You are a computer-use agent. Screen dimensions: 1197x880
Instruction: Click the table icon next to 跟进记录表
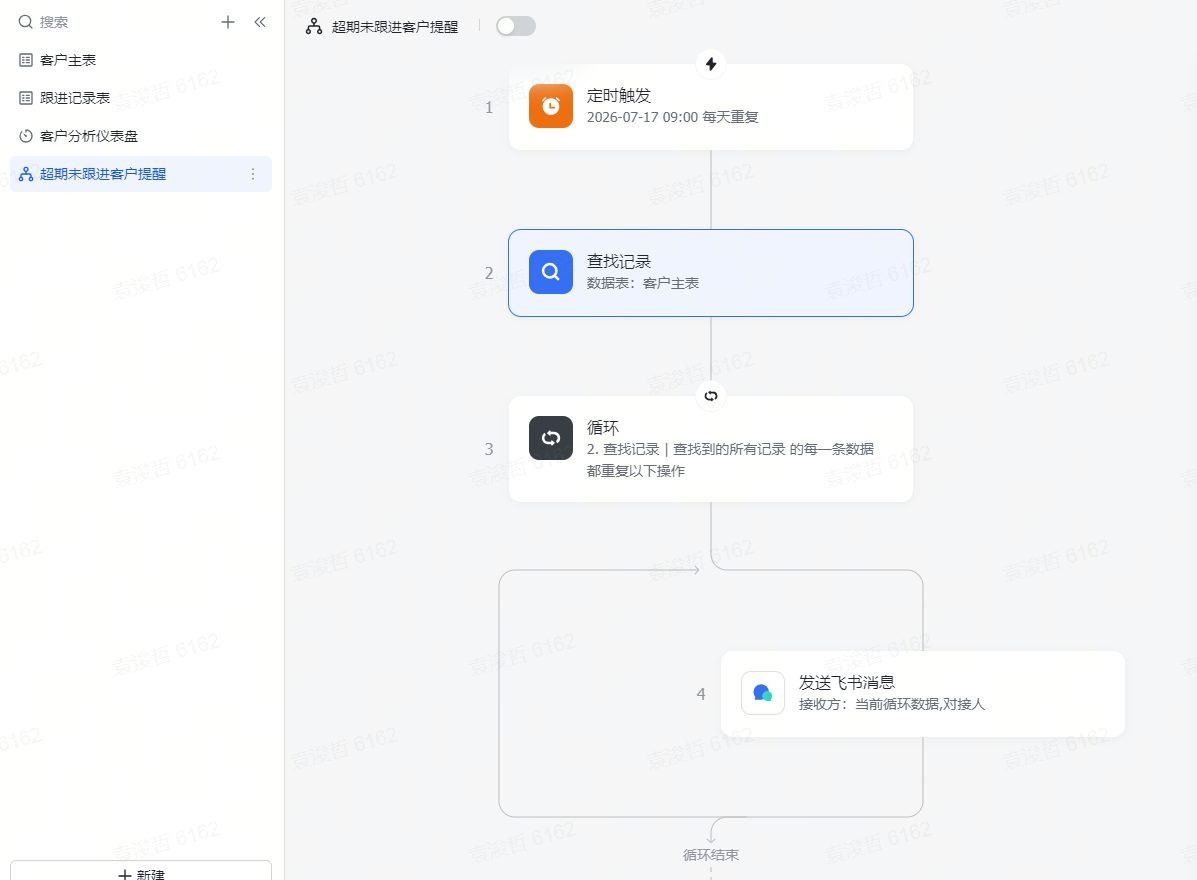click(x=26, y=98)
